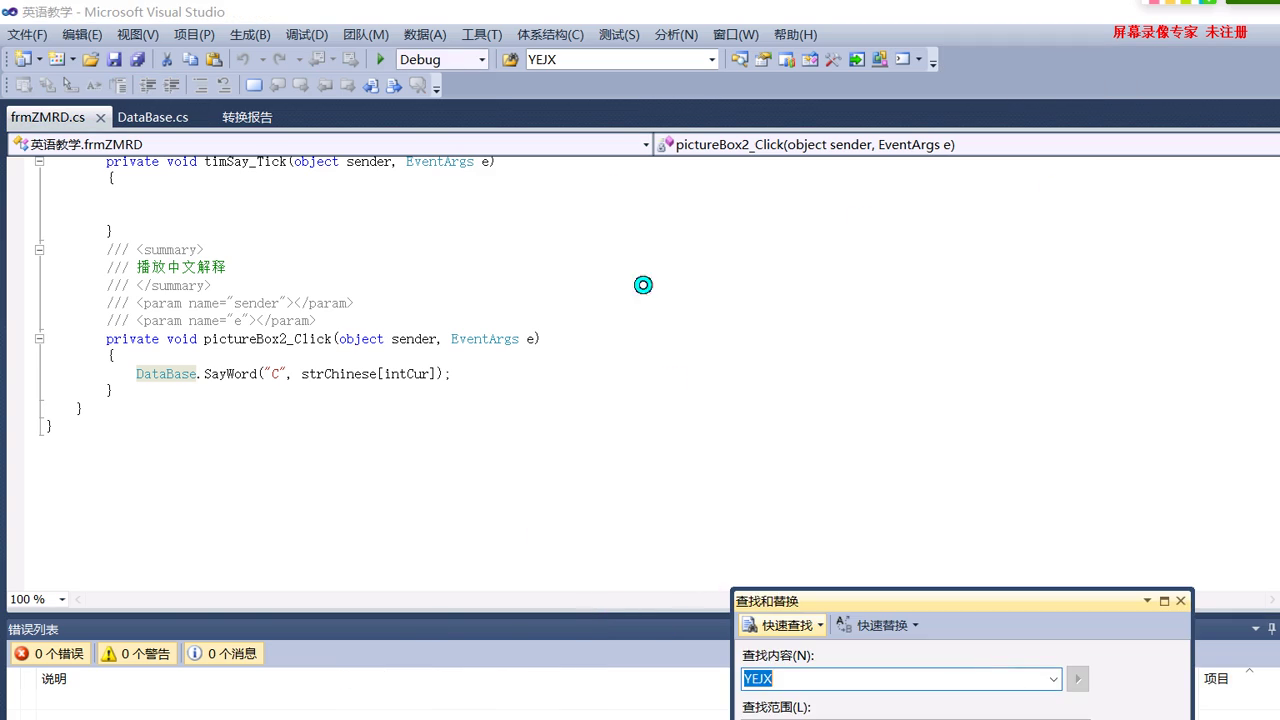The image size is (1280, 720).
Task: Toggle the 0 个错误 errors filter
Action: click(50, 653)
